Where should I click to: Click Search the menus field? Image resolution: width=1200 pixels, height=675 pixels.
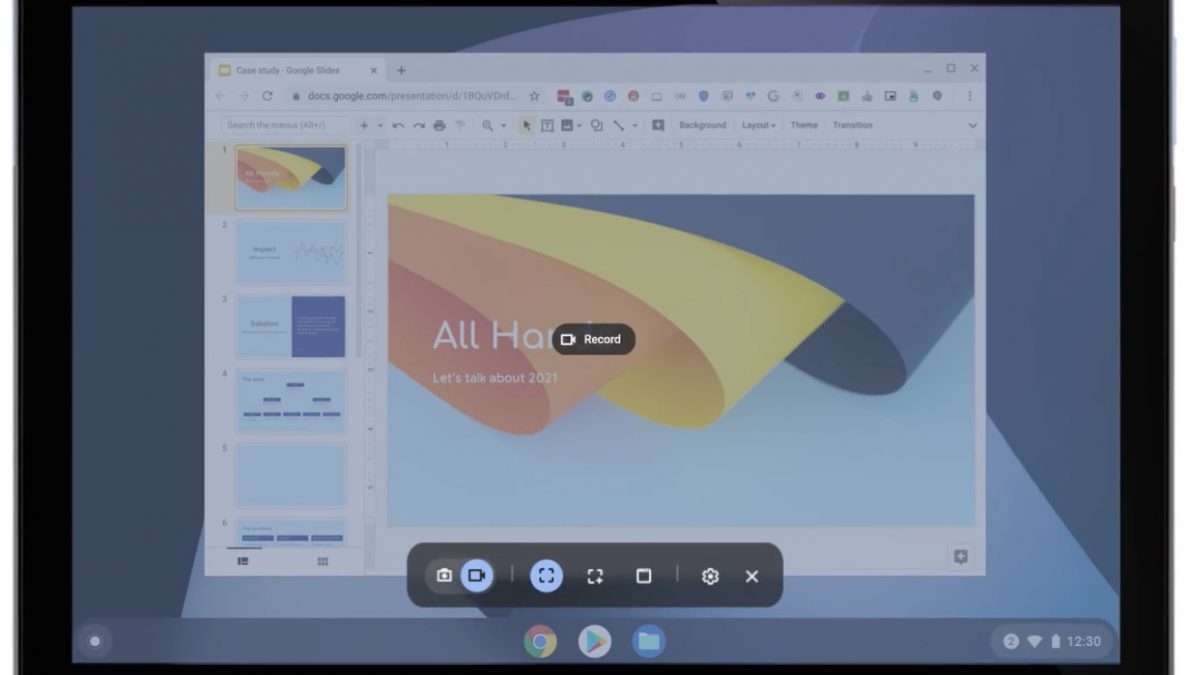(286, 125)
